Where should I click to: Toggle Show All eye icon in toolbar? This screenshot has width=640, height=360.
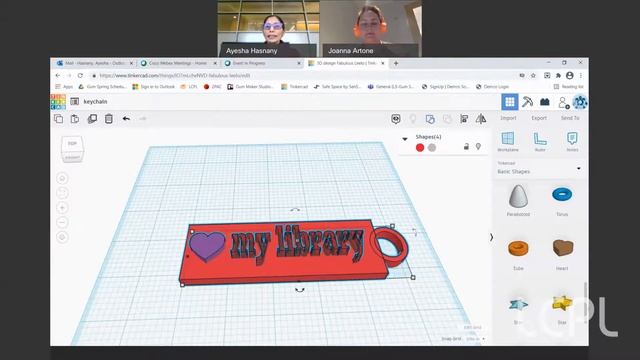point(396,119)
